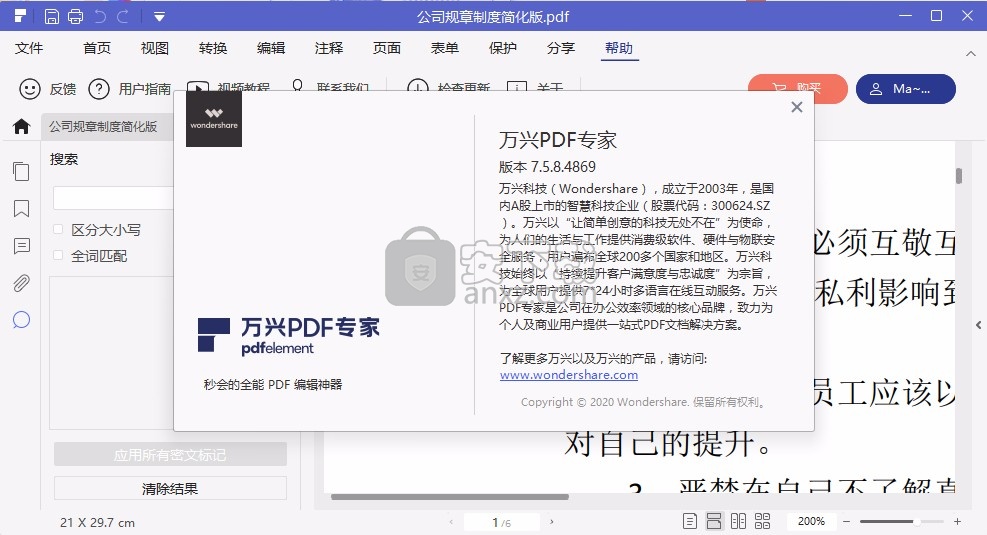The image size is (987, 535).
Task: Open the Ma~ user account button
Action: click(x=905, y=89)
